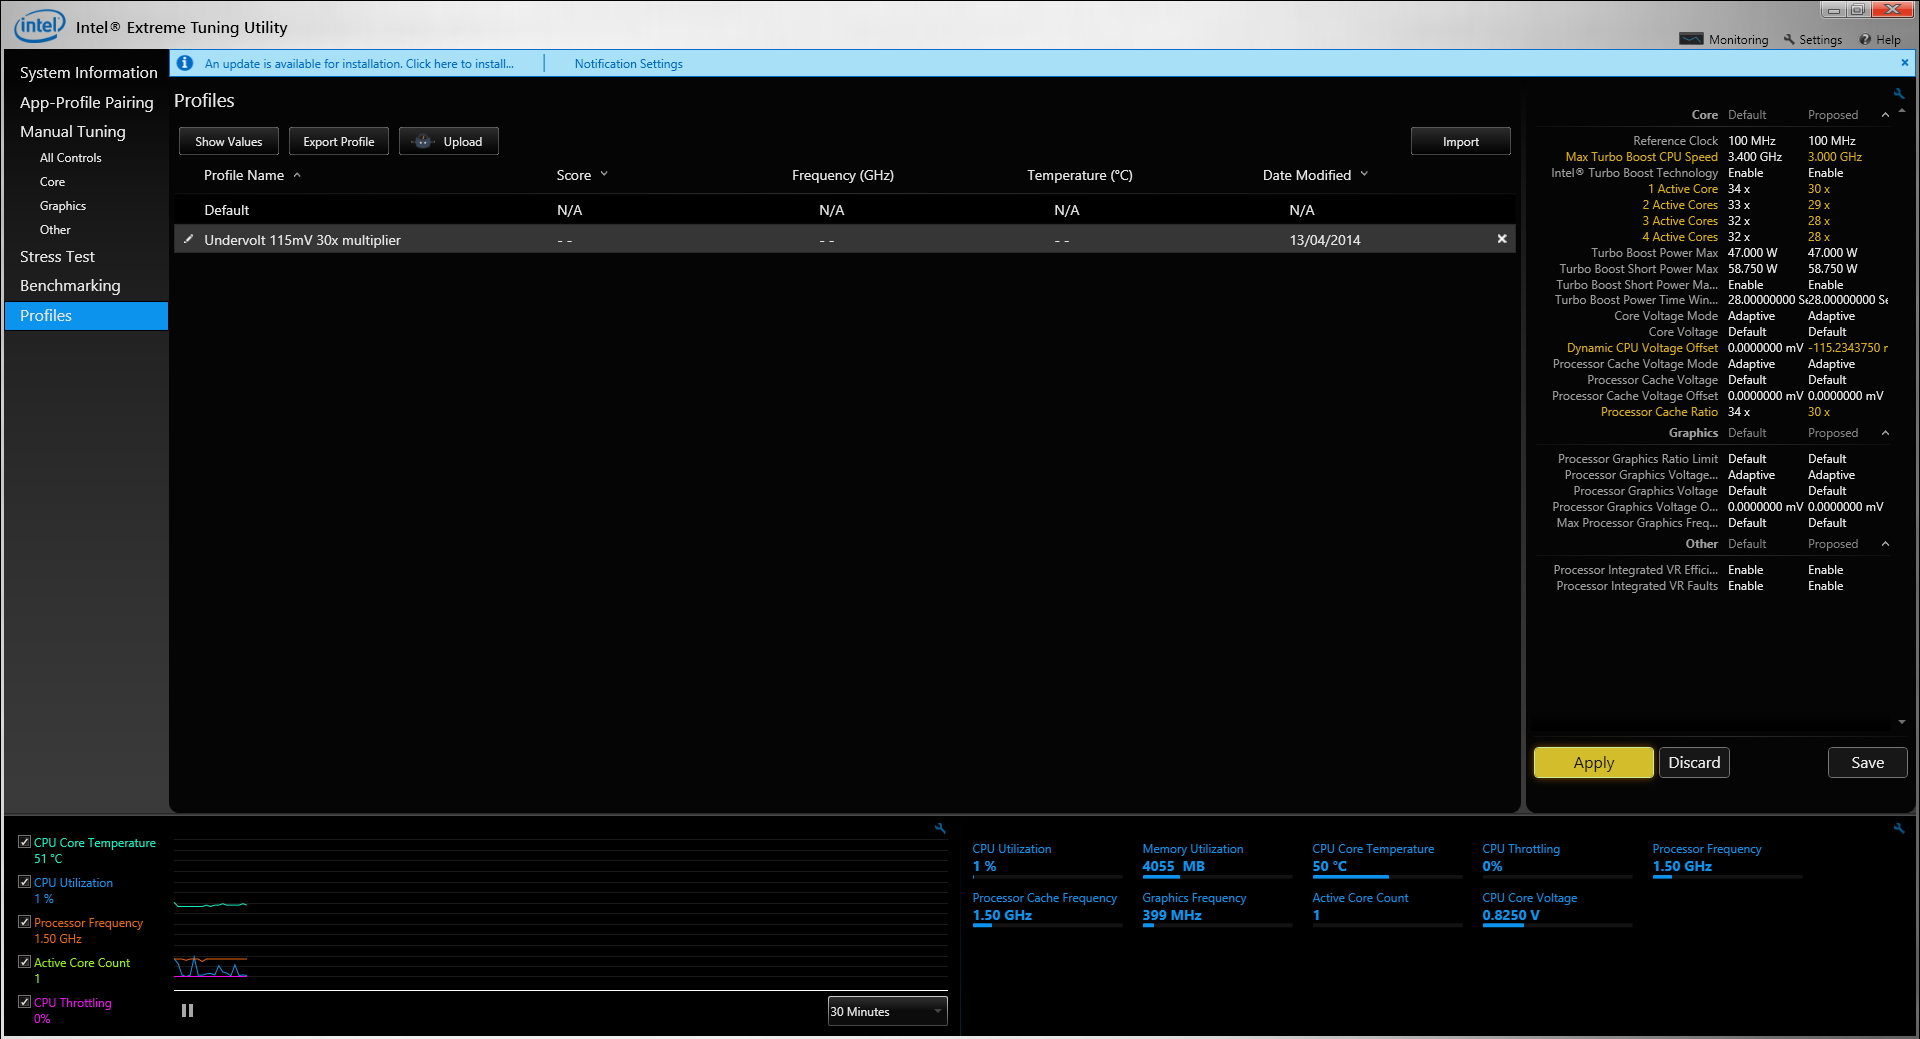Click Processor Cache Ratio setting

coord(1659,412)
